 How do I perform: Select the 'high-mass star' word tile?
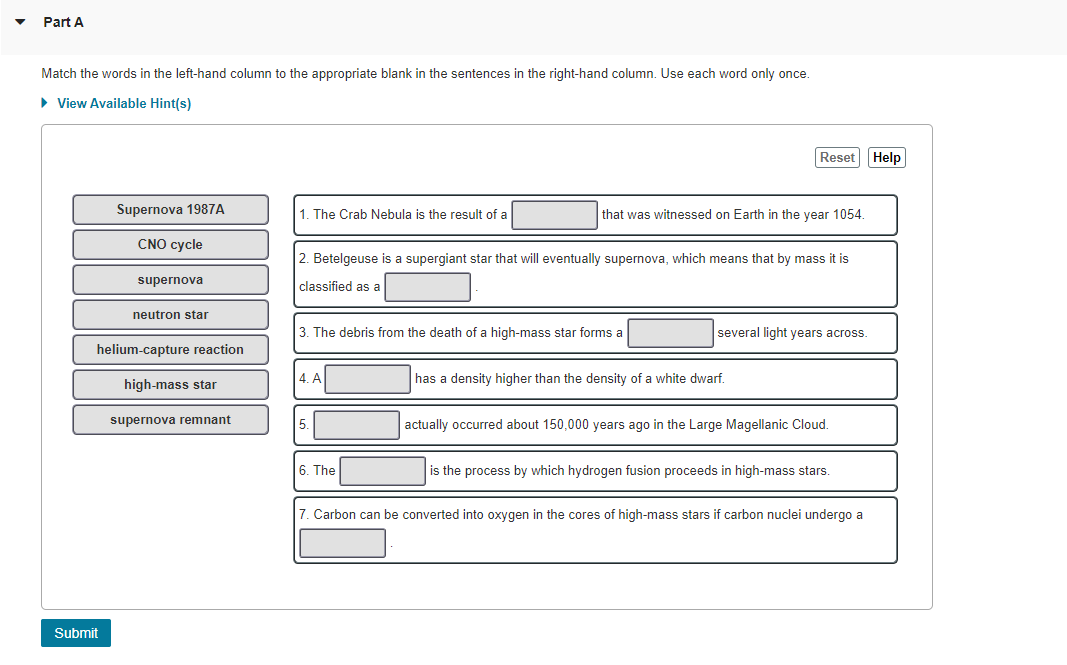click(170, 384)
